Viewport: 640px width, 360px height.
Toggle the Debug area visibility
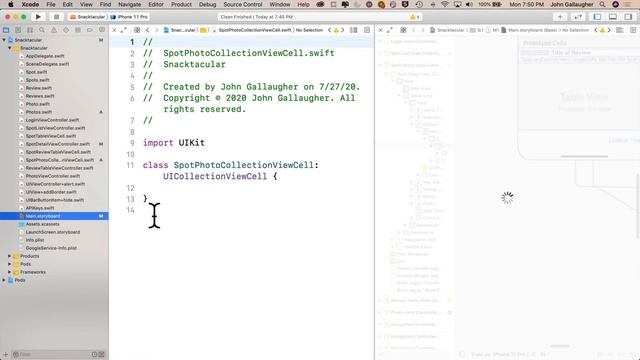coord(613,17)
